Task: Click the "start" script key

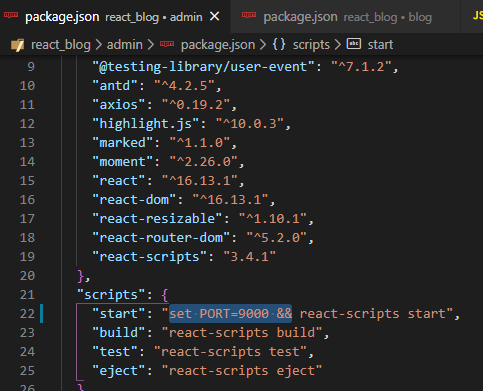Action: 119,314
